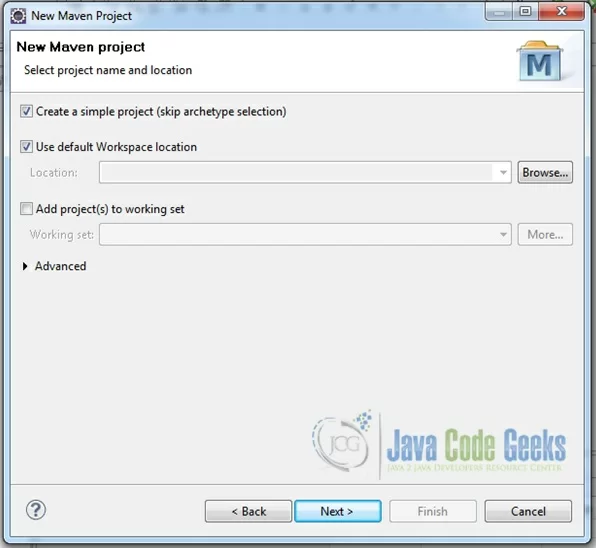
Task: Open the Location dropdown arrow
Action: (x=503, y=173)
